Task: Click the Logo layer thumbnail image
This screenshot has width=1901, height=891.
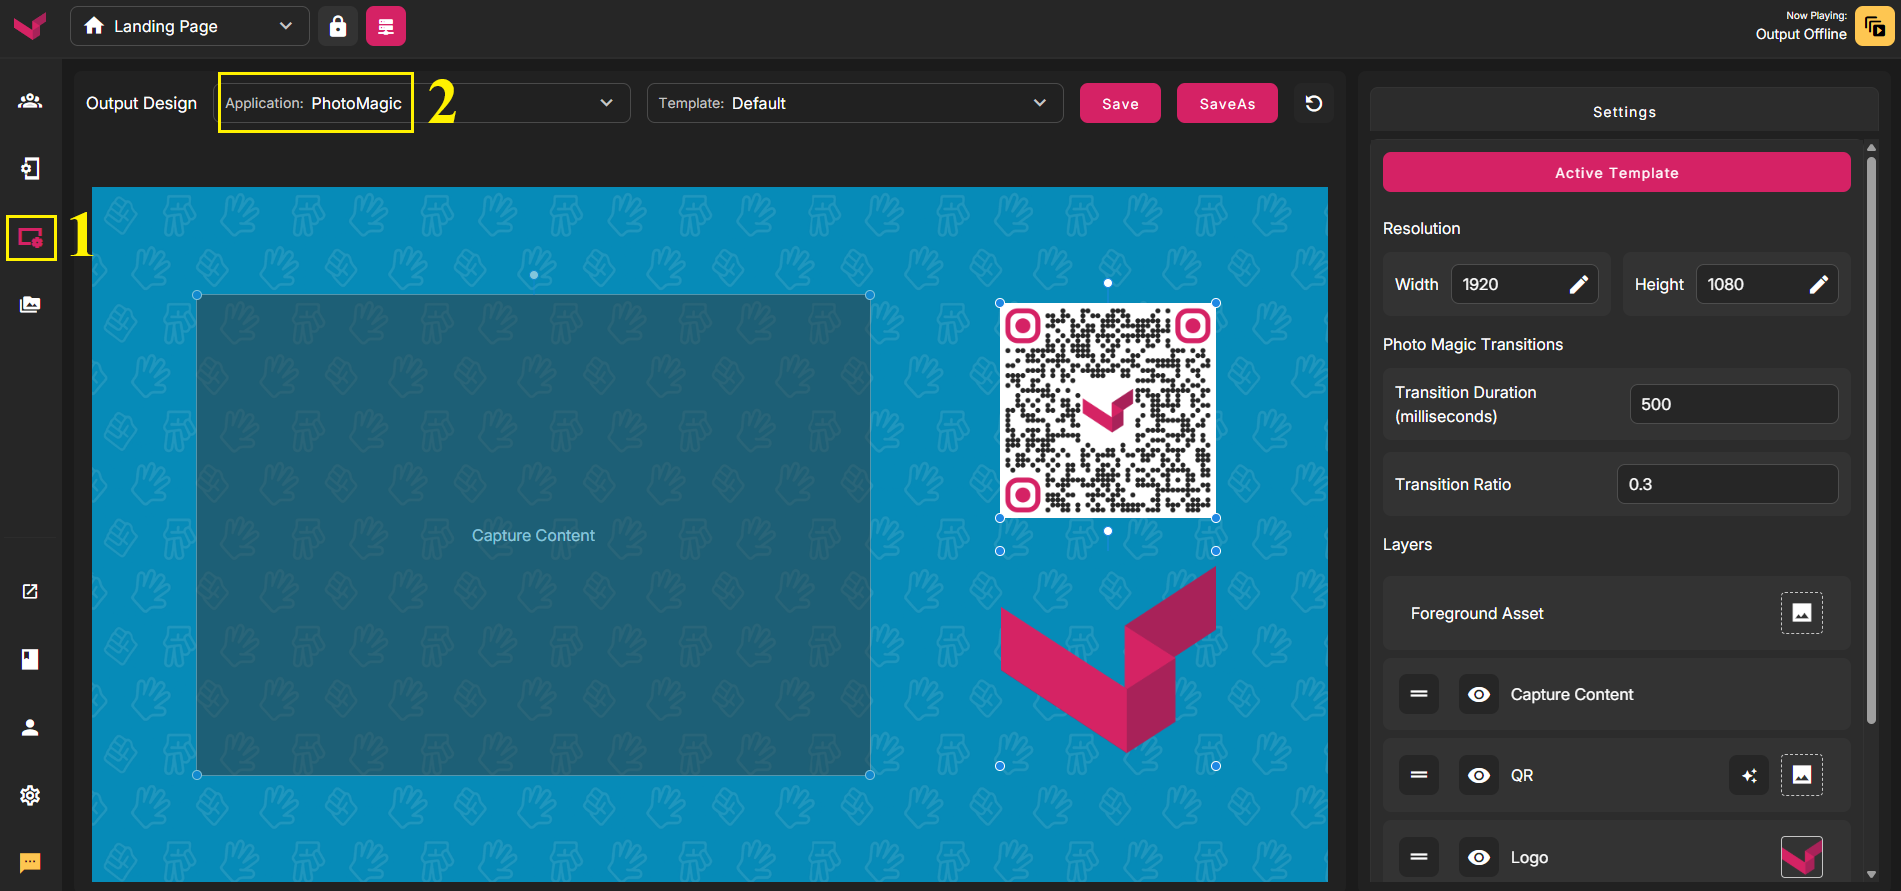Action: 1802,857
